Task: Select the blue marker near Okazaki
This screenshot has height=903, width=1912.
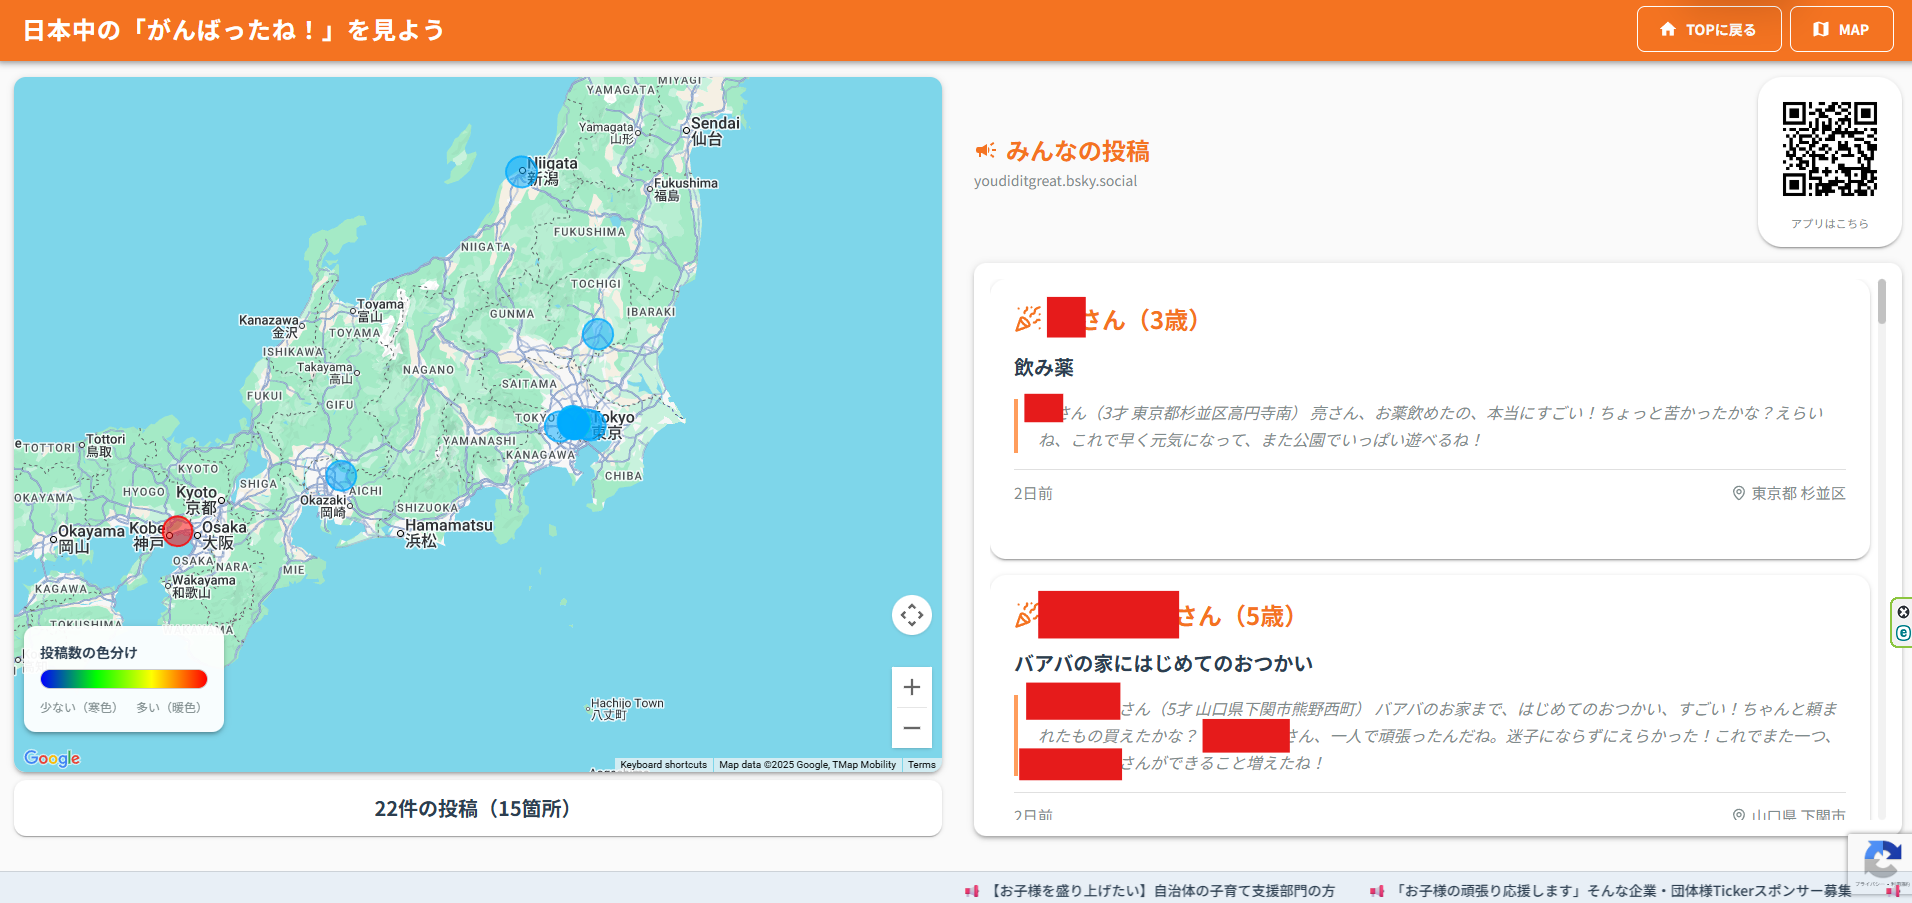Action: click(341, 476)
